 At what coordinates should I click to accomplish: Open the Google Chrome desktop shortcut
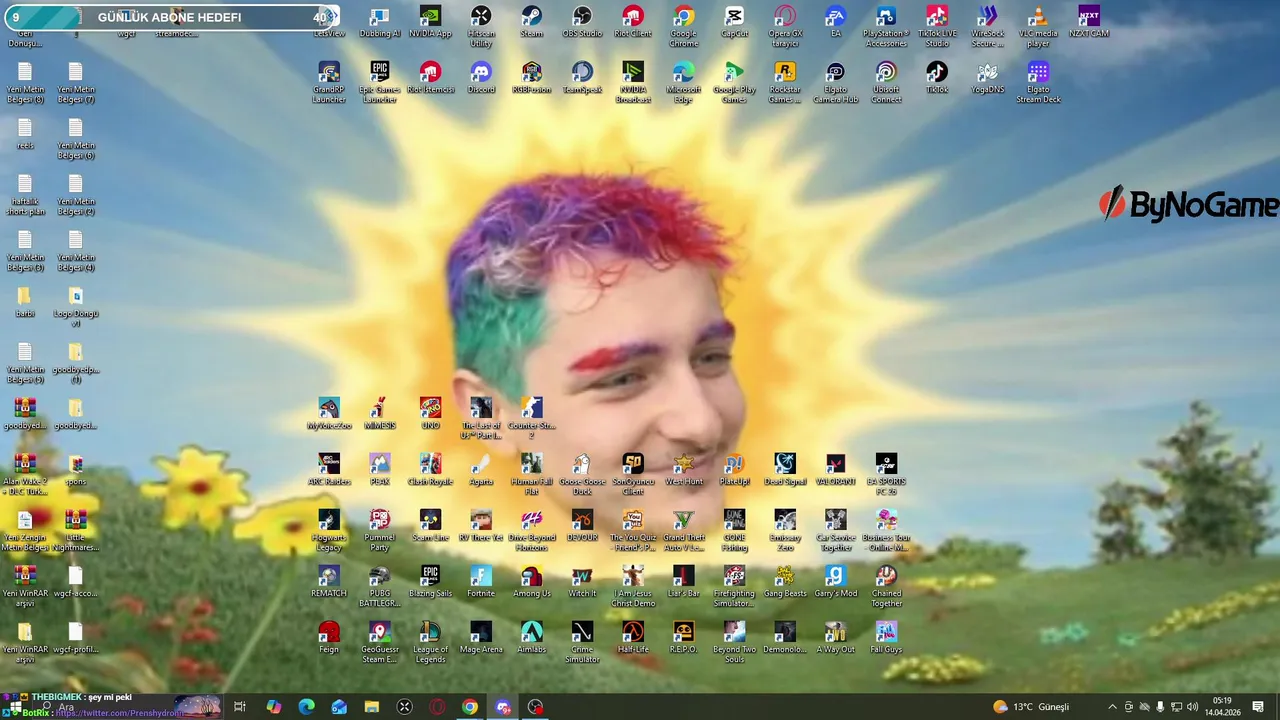[683, 27]
